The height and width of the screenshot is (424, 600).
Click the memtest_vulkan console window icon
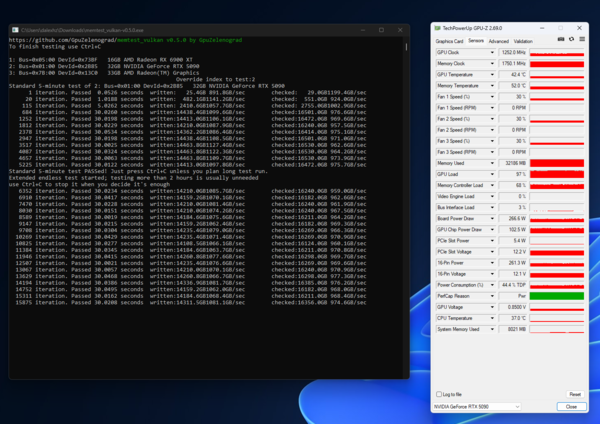[x=15, y=30]
